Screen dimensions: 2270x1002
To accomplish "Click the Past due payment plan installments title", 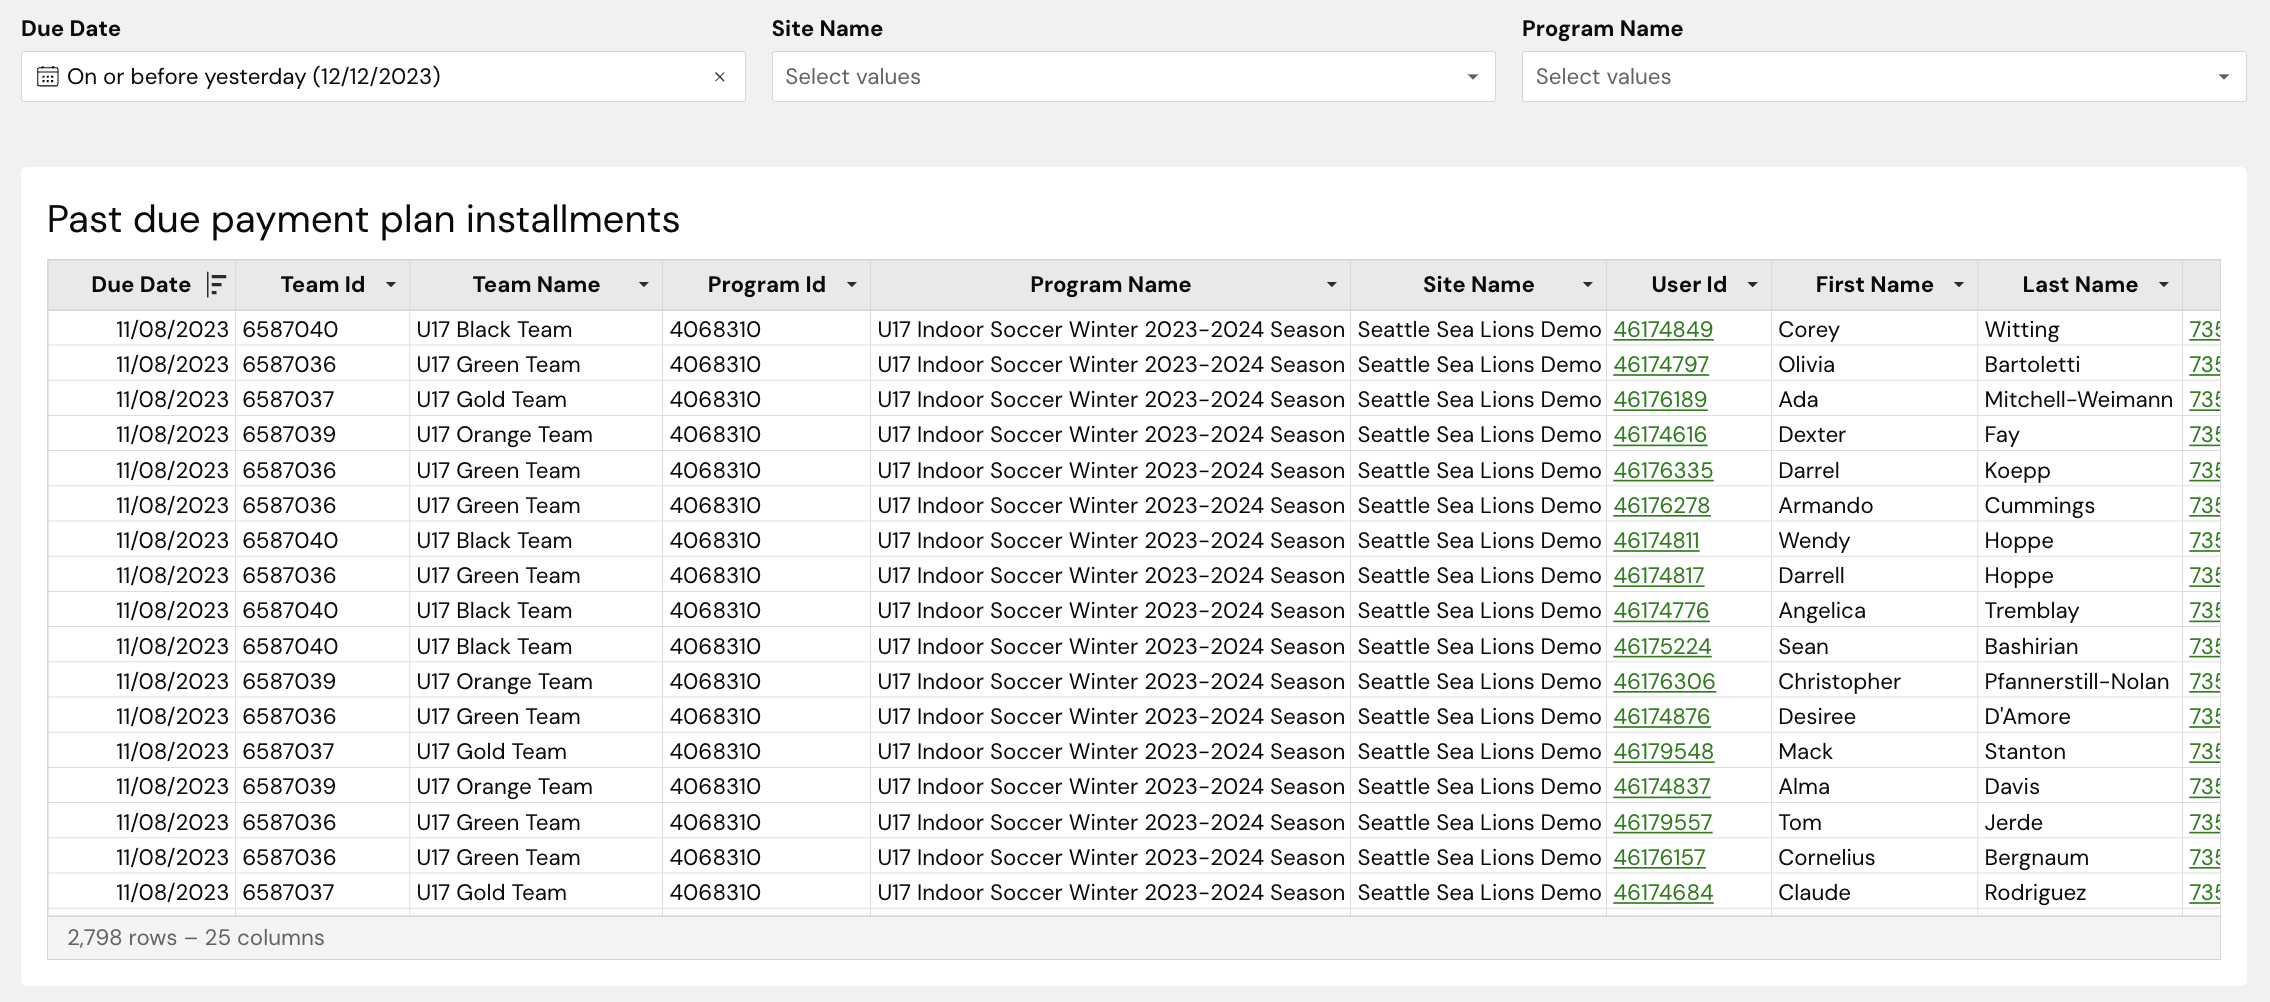I will click(x=363, y=219).
